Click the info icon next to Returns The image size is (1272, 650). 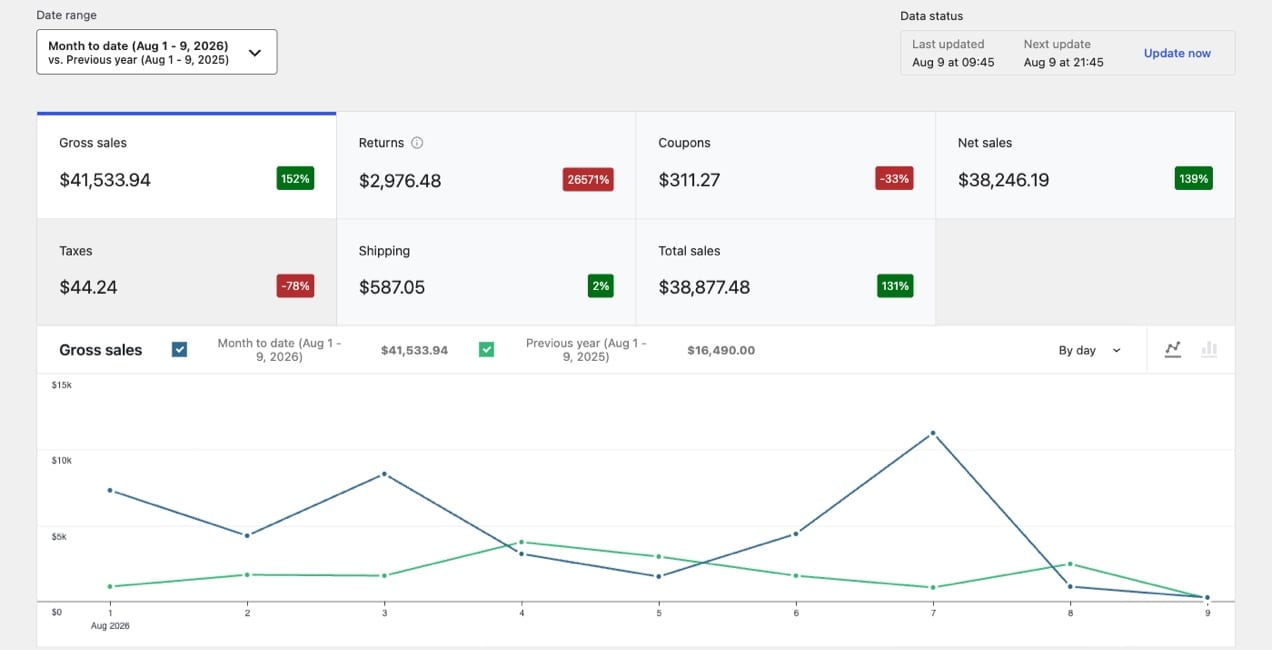pos(417,143)
